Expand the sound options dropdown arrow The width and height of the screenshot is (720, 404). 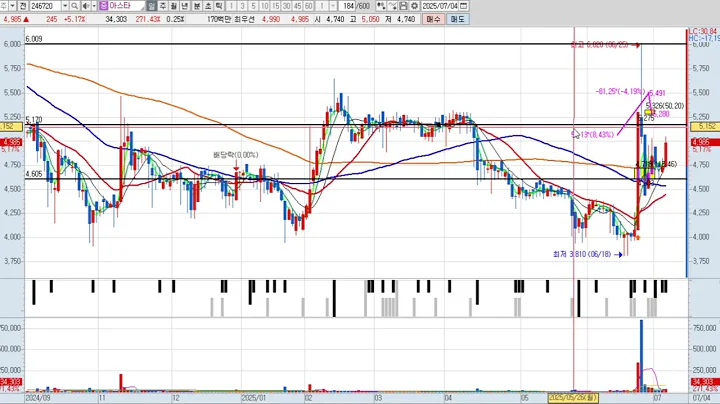[94, 6]
